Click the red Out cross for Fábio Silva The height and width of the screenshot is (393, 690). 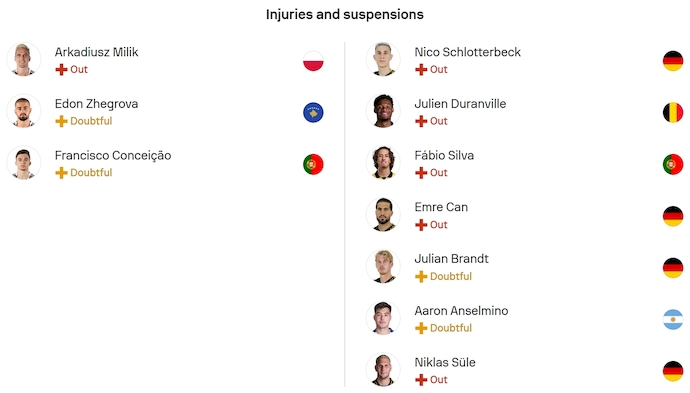pyautogui.click(x=421, y=173)
